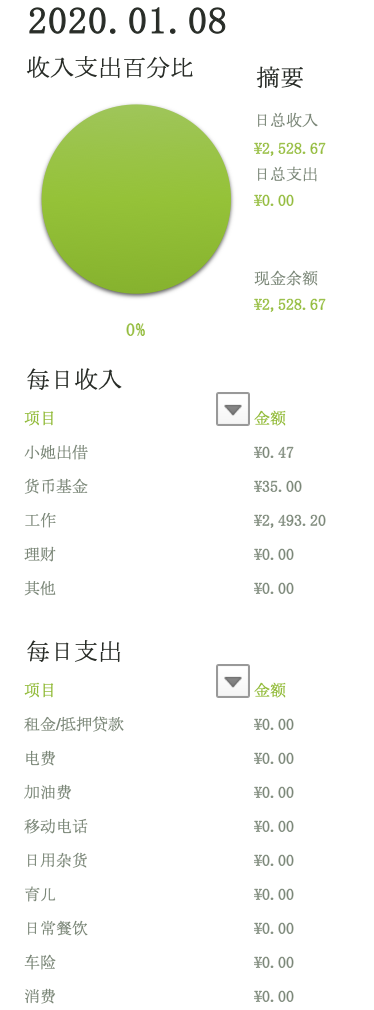The height and width of the screenshot is (1010, 374).
Task: Open the 每日支出 filter dropdown arrow
Action: pos(232,681)
